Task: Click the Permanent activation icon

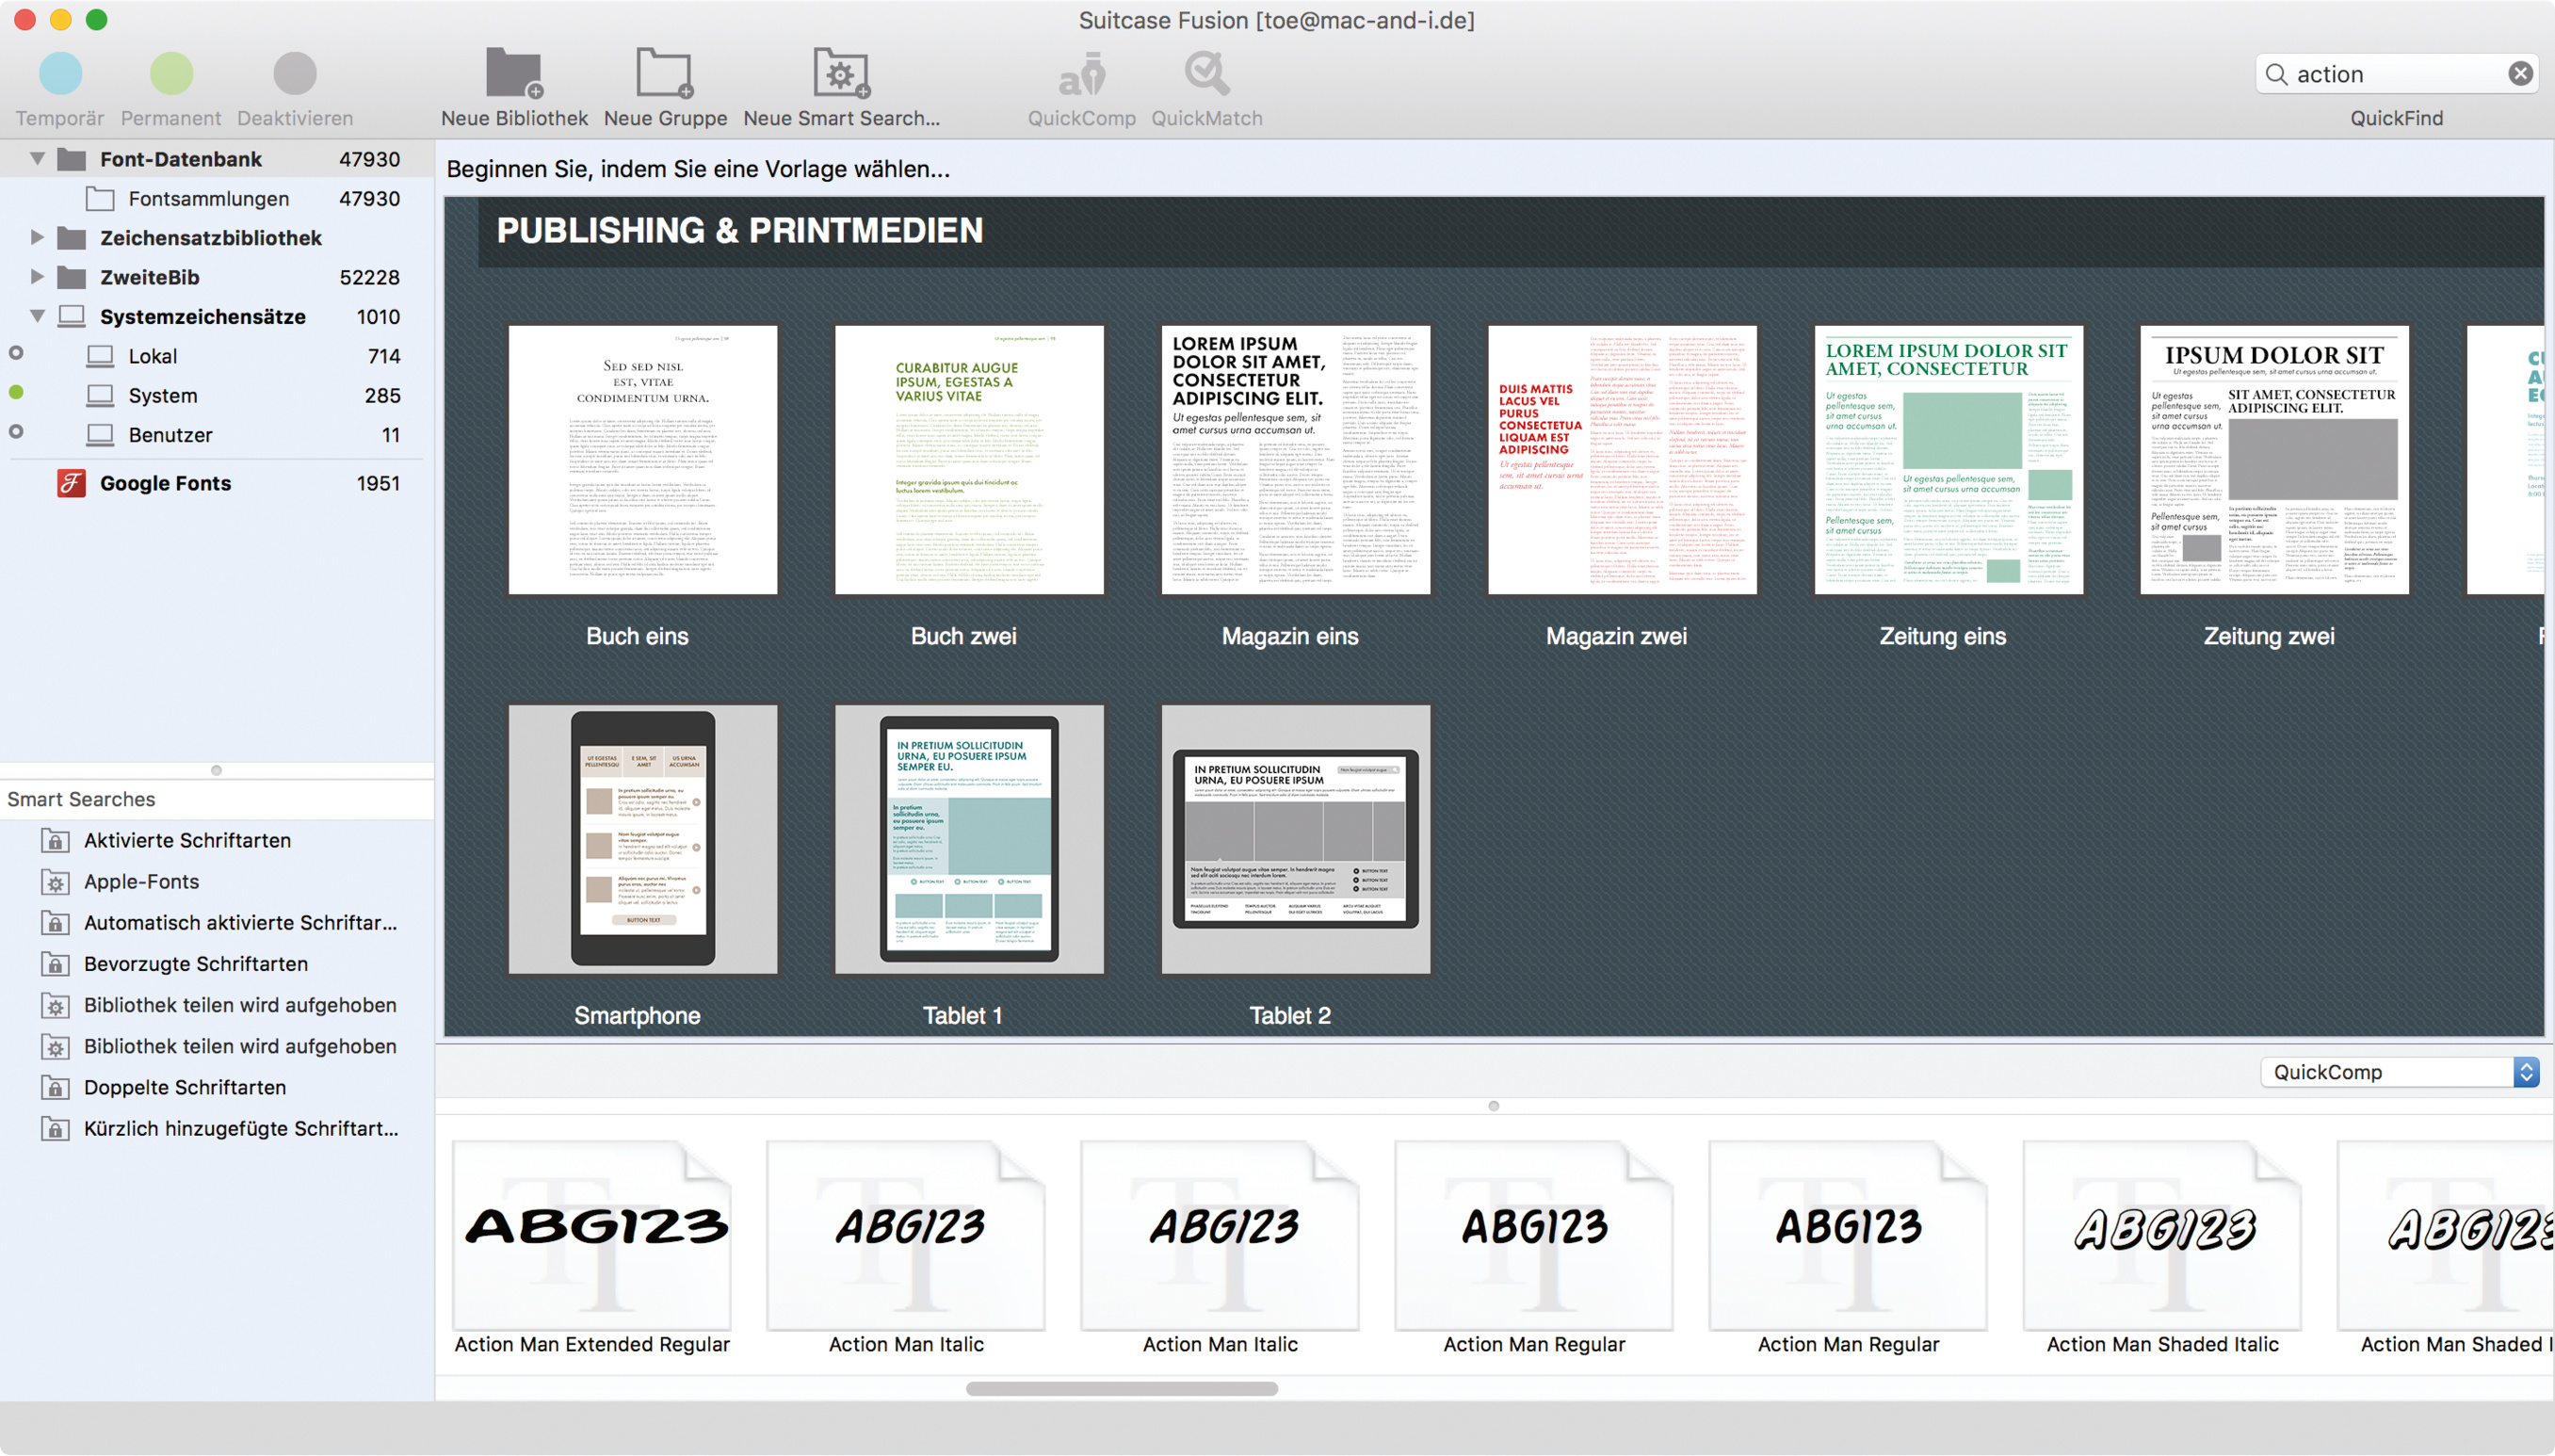Action: point(171,74)
